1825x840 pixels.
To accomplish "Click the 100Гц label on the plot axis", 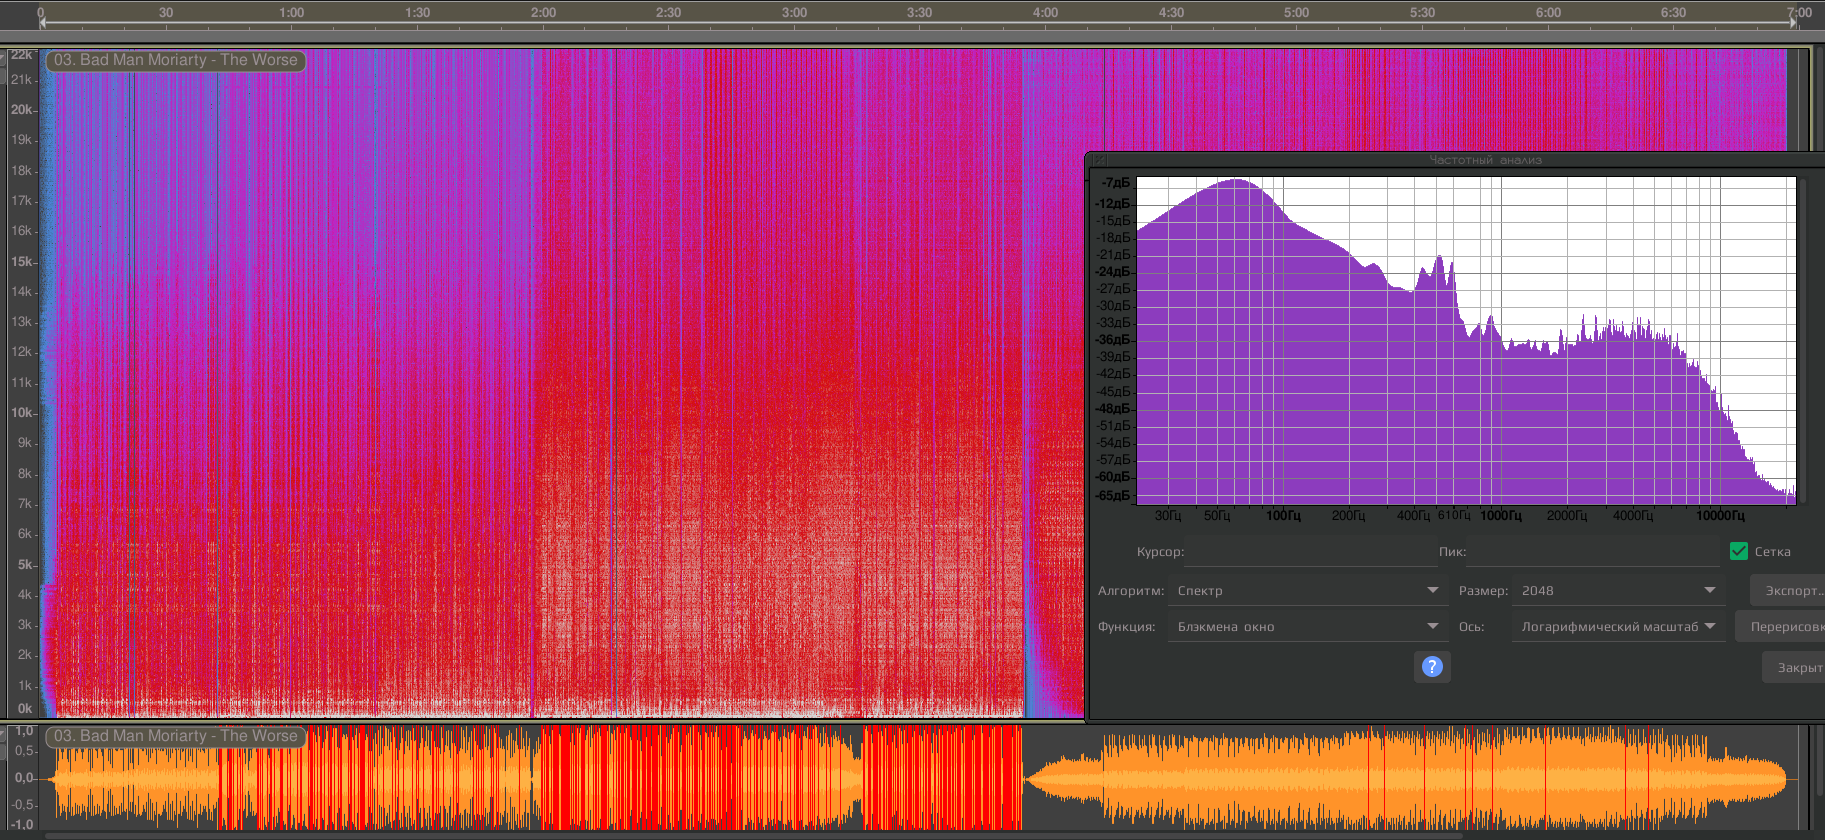I will [x=1284, y=516].
